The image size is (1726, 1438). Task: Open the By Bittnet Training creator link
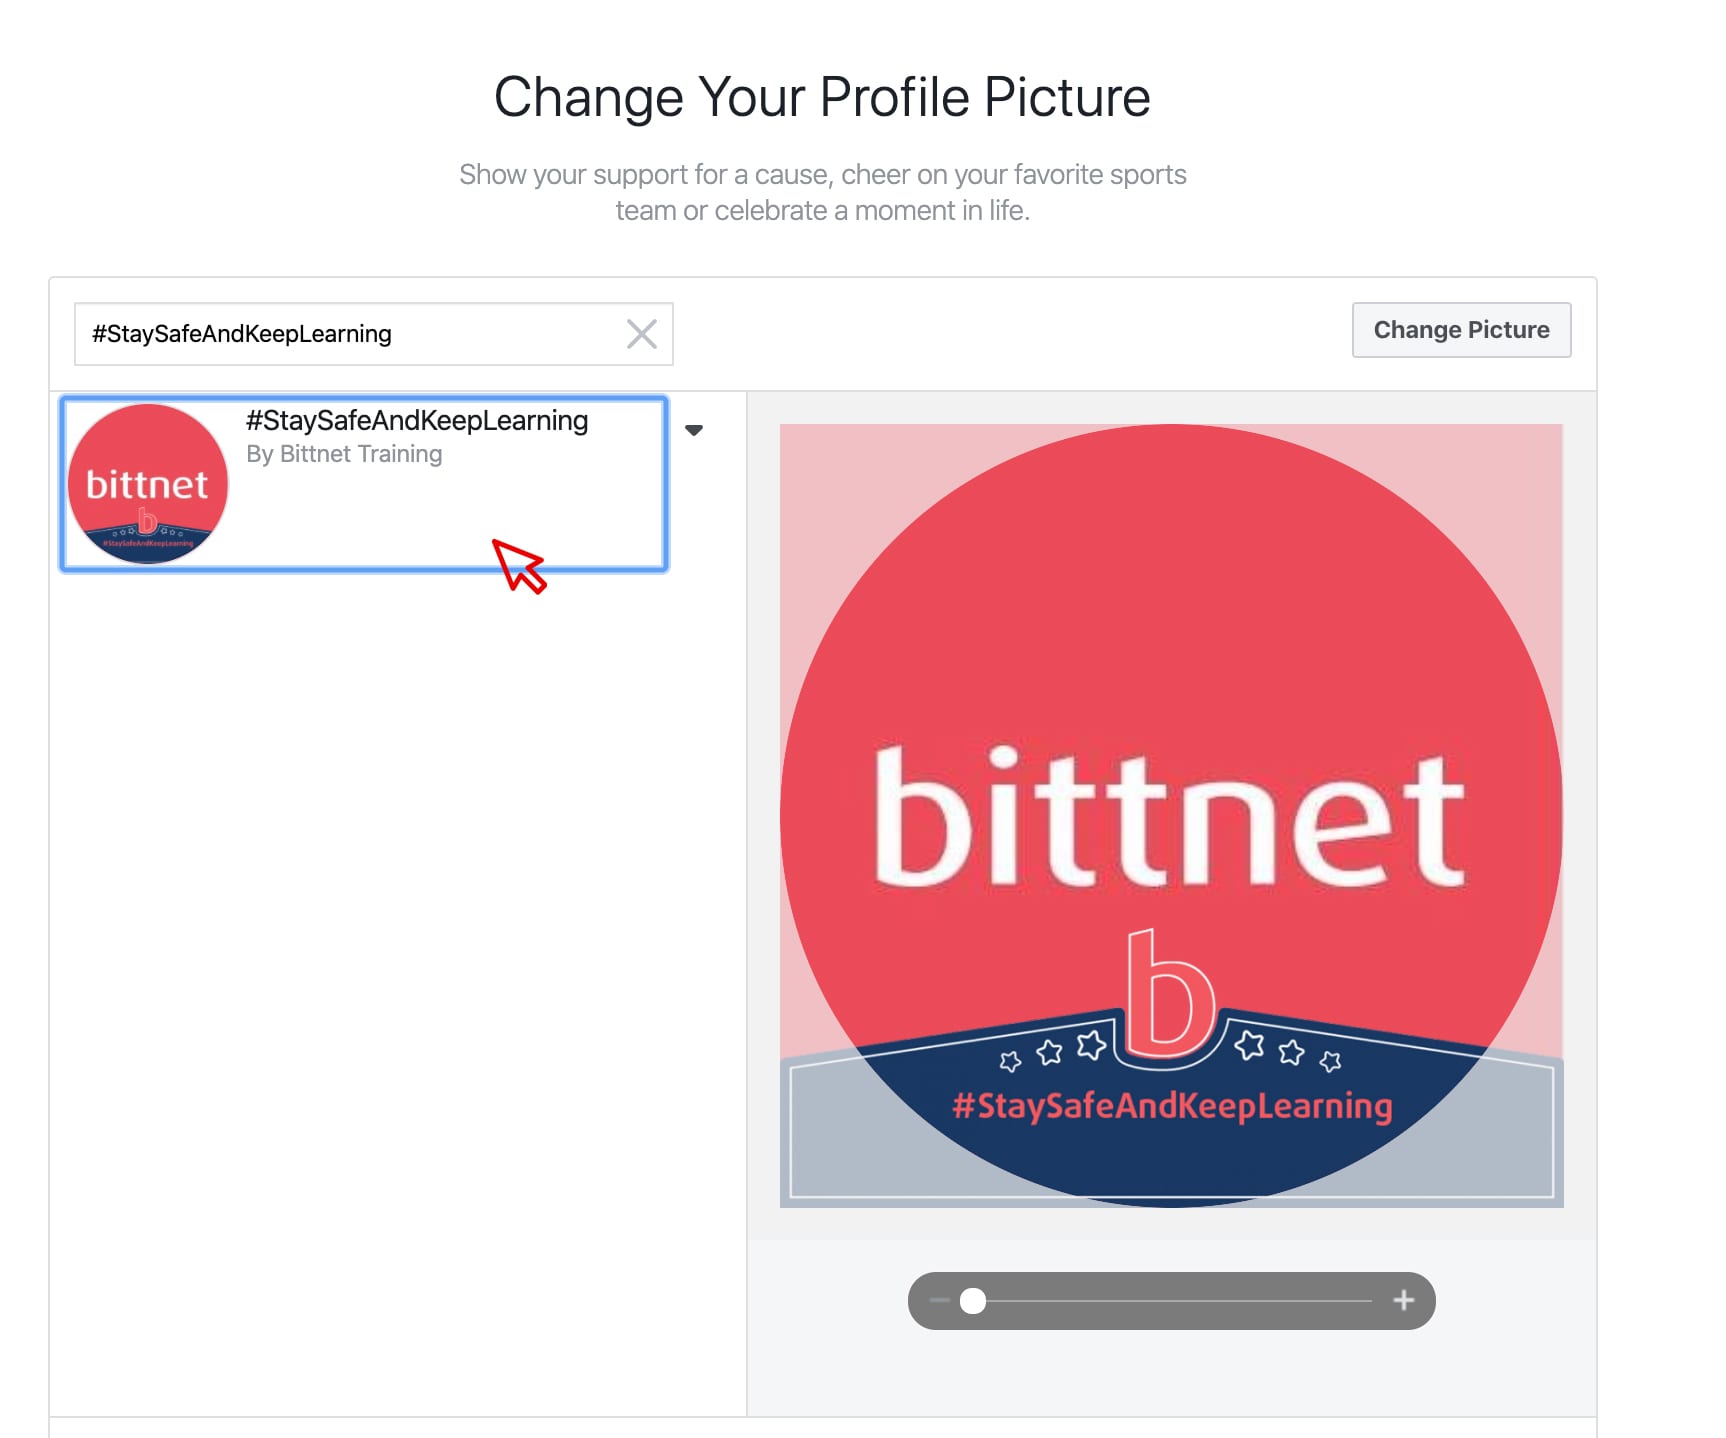click(344, 454)
